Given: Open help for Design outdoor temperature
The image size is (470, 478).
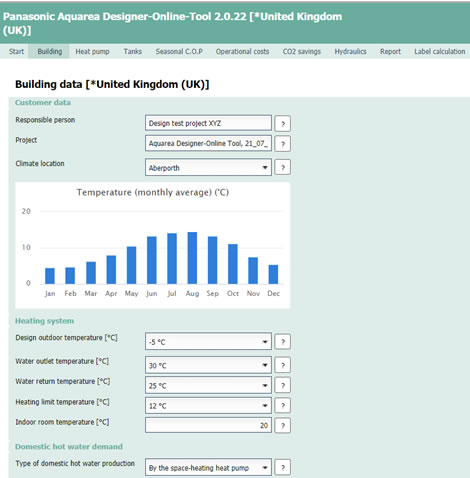Looking at the screenshot, I should 283,342.
